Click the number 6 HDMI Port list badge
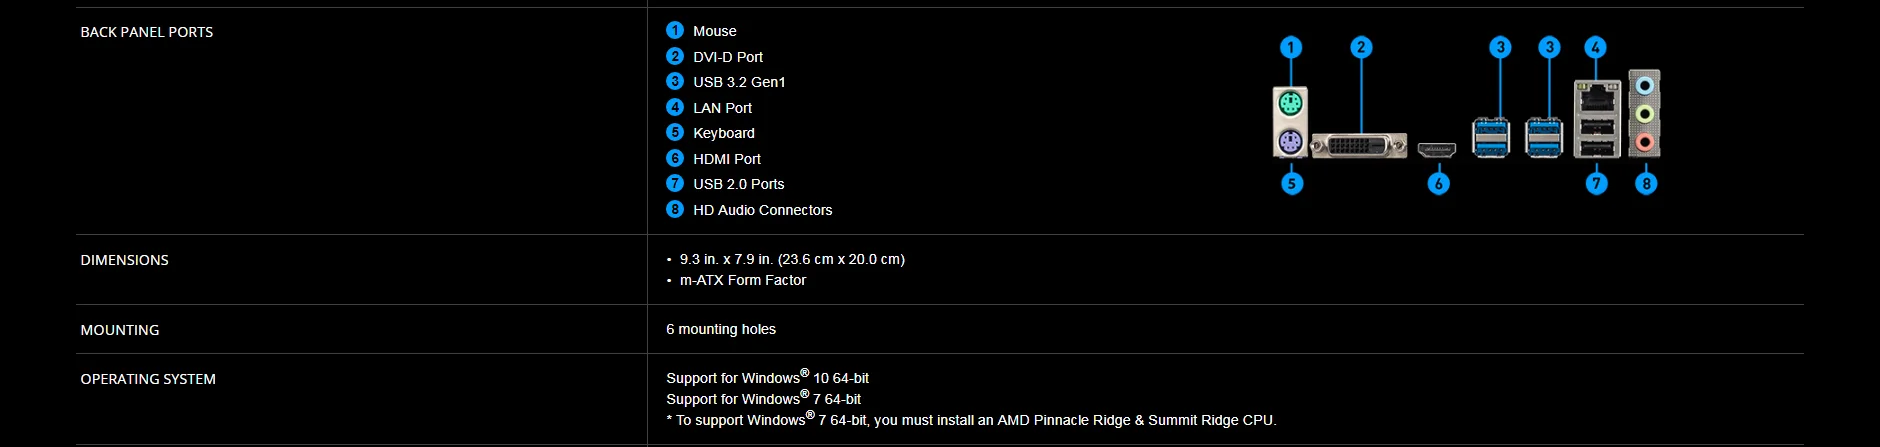Viewport: 1880px width, 447px height. (x=675, y=158)
